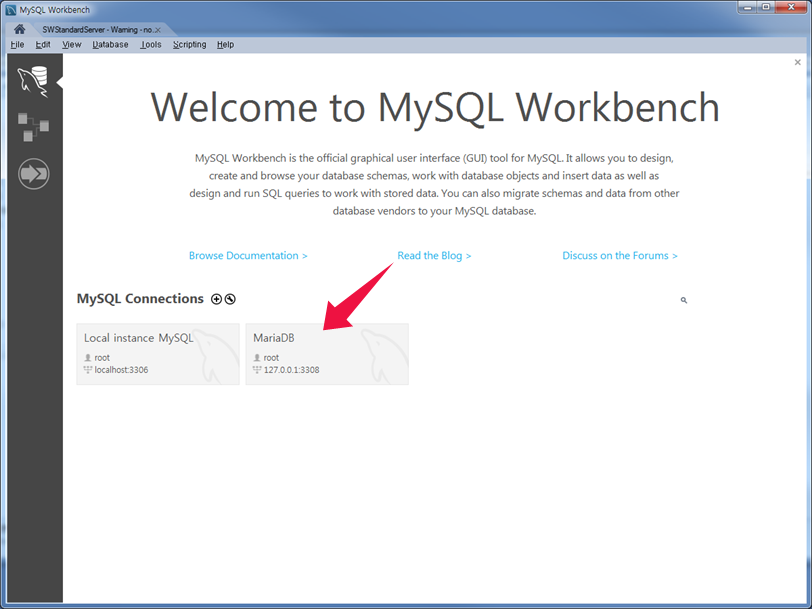Screen dimensions: 812x609
Task: Open the Database menu
Action: (110, 45)
